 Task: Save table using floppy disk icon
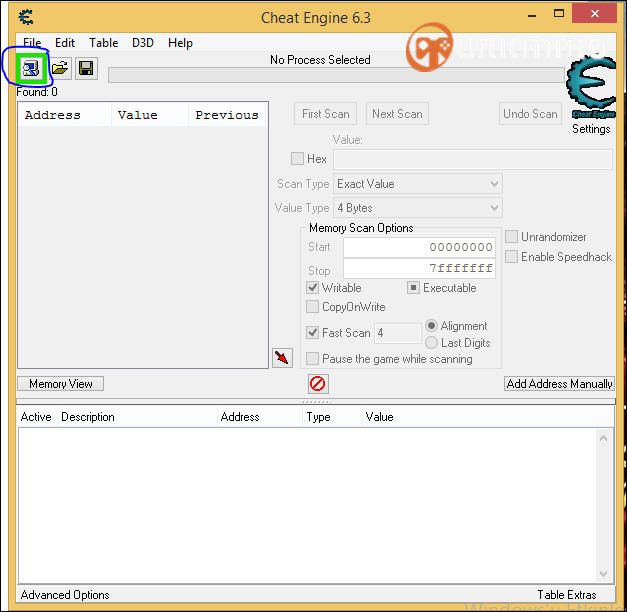[x=86, y=68]
